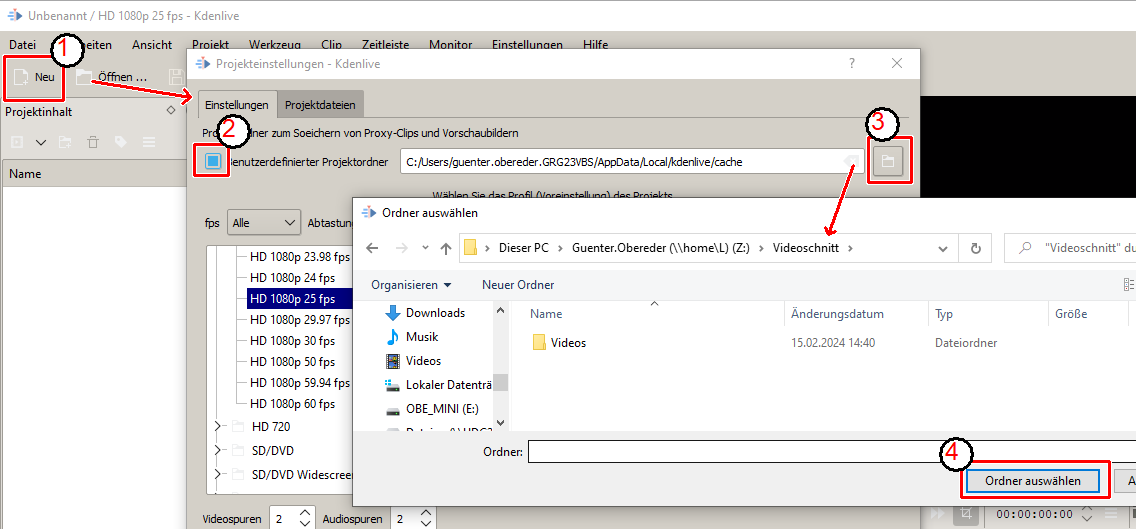The width and height of the screenshot is (1136, 529).
Task: Open the Werkzeug menu
Action: click(275, 45)
